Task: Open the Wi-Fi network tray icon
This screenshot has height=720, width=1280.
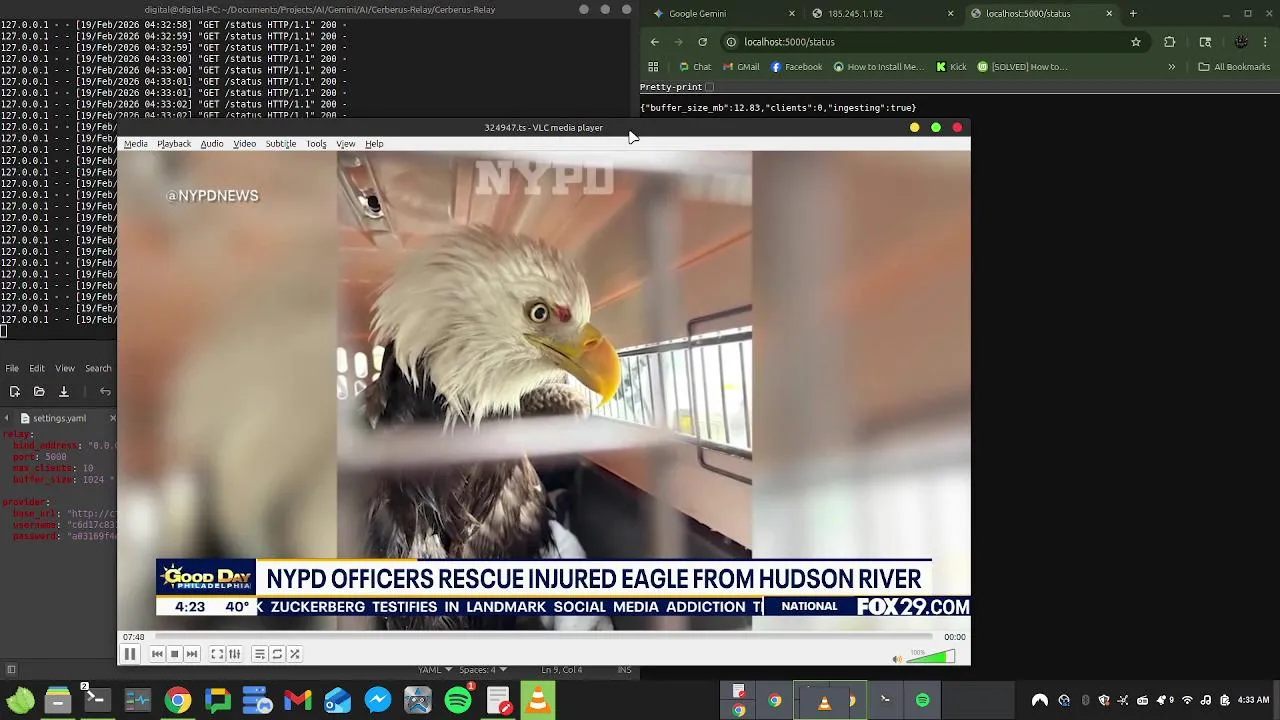Action: (x=1187, y=700)
